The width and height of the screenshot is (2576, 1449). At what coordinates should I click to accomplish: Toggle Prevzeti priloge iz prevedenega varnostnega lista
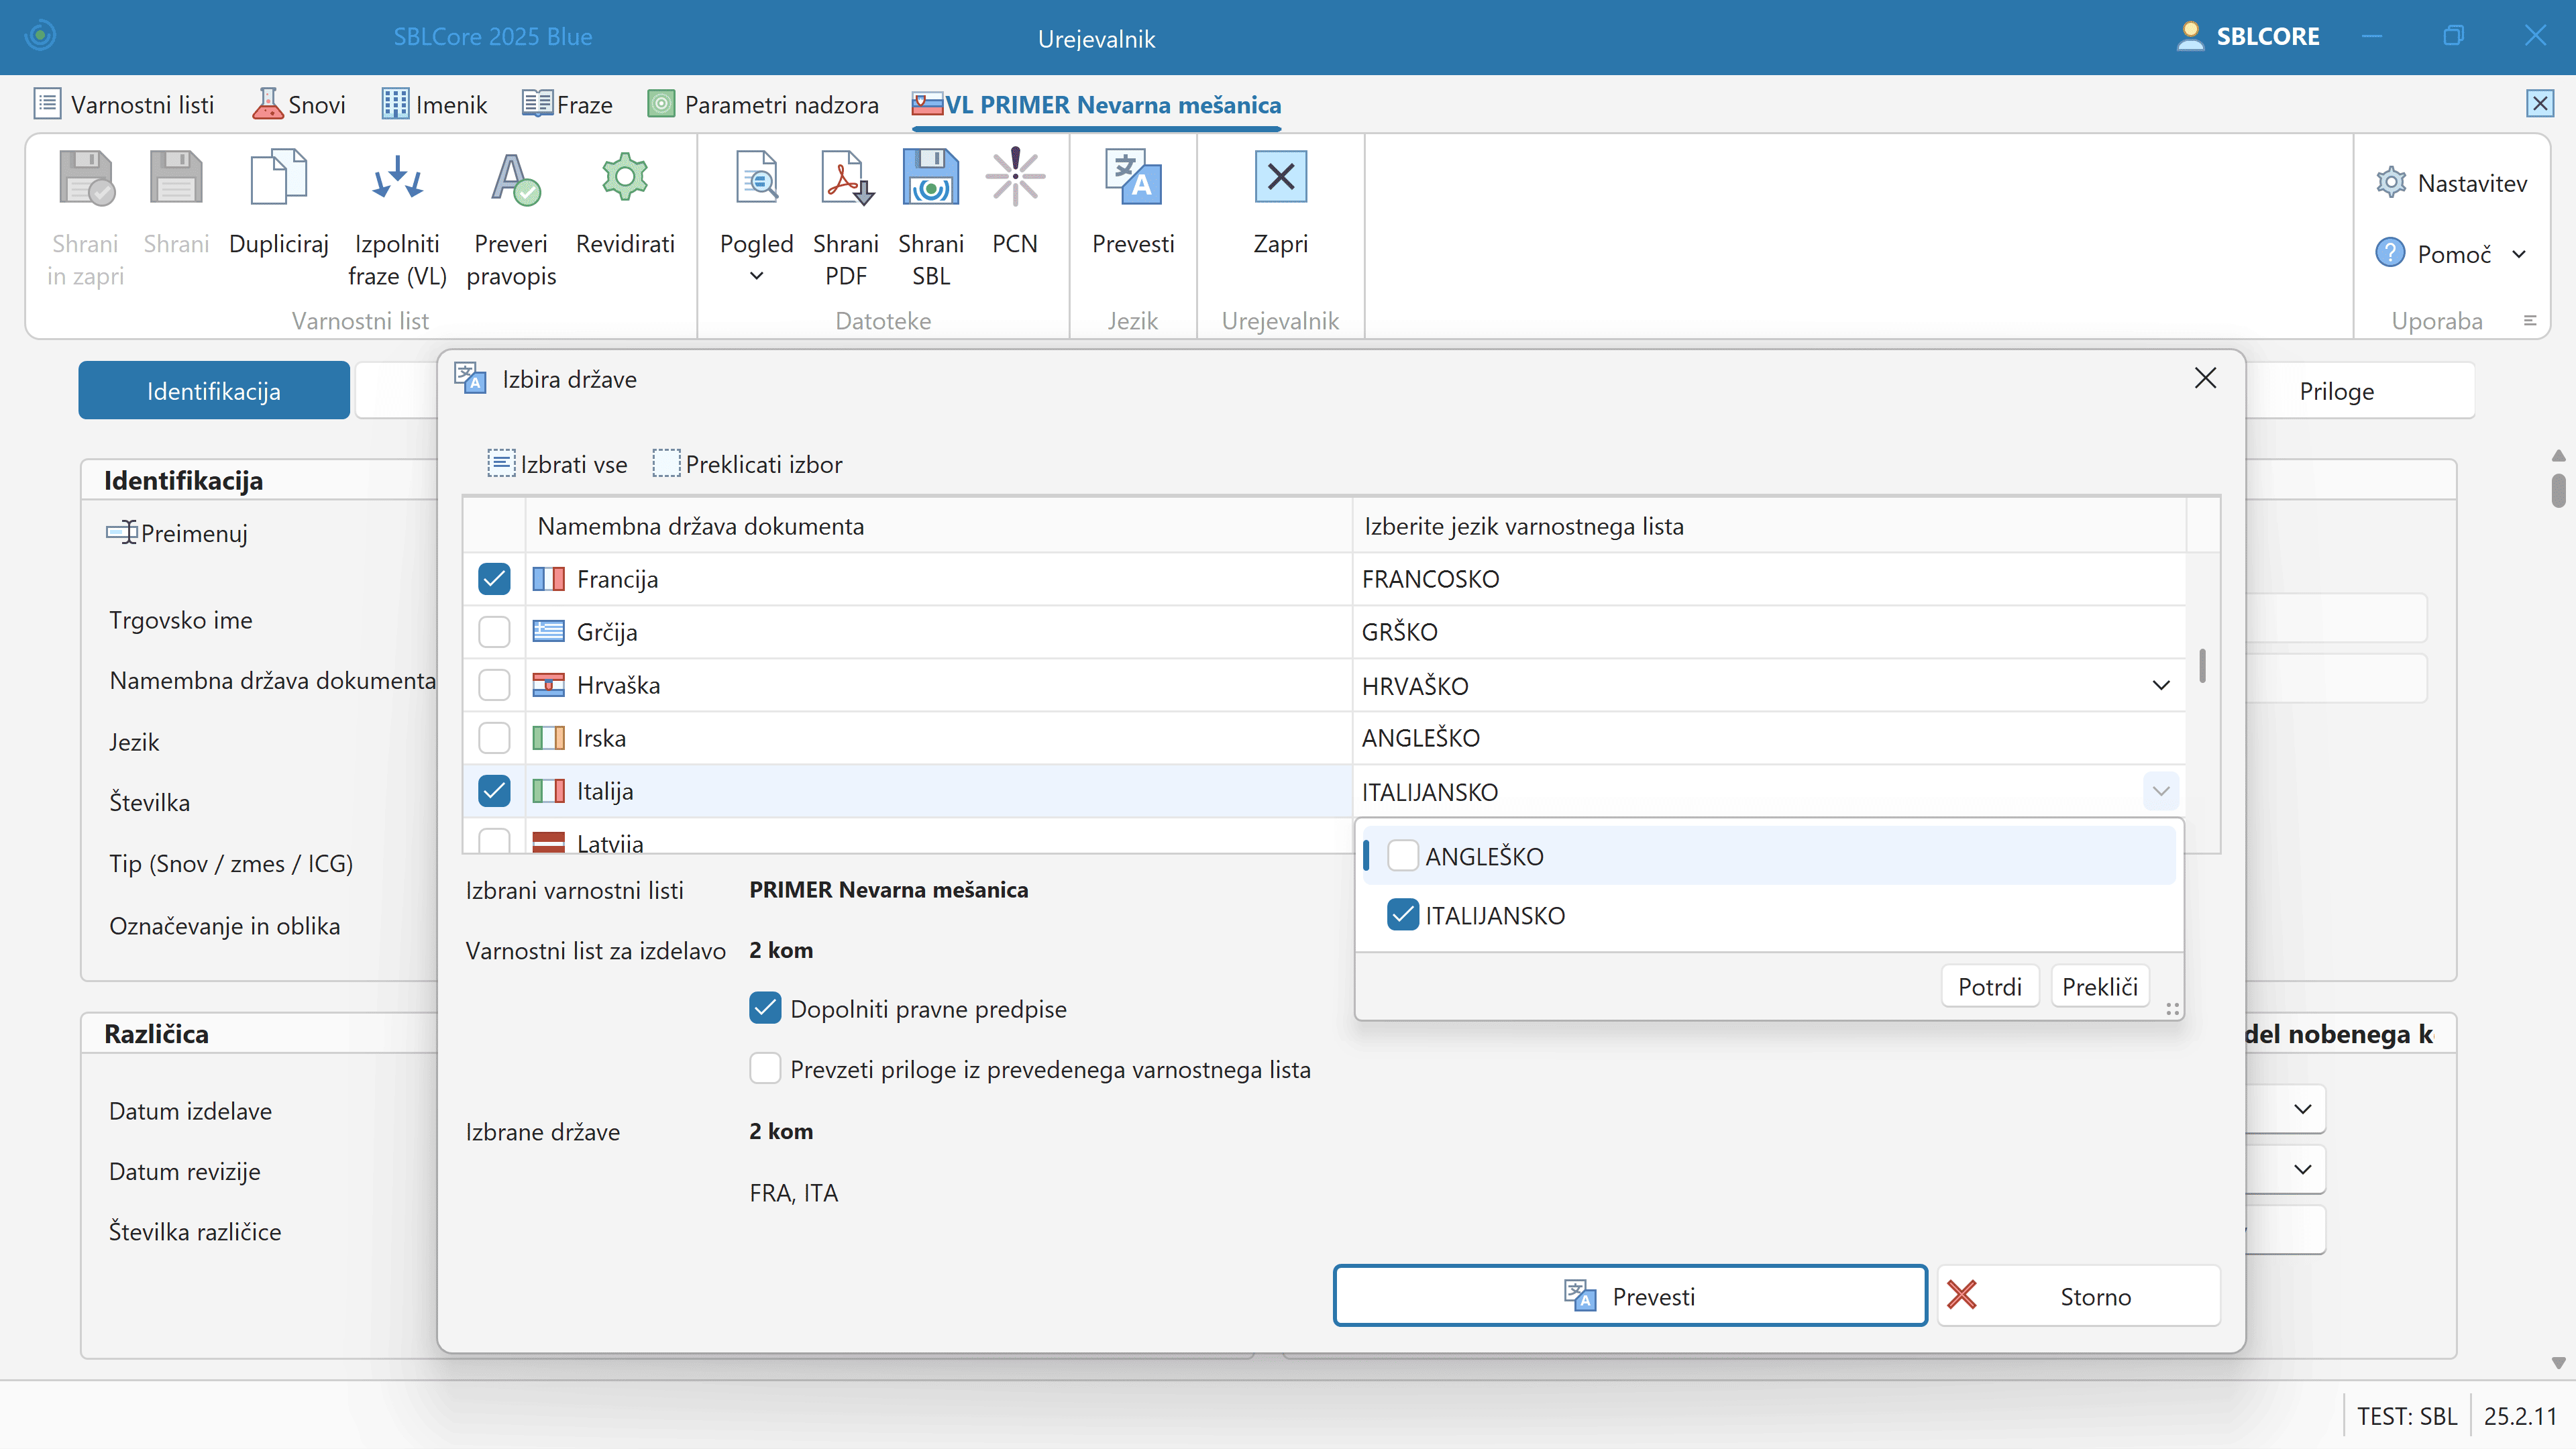coord(765,1069)
